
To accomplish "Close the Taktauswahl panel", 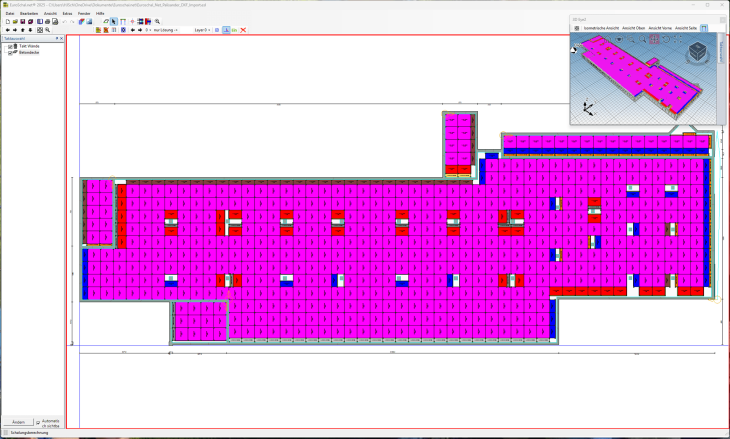I will 60,38.
